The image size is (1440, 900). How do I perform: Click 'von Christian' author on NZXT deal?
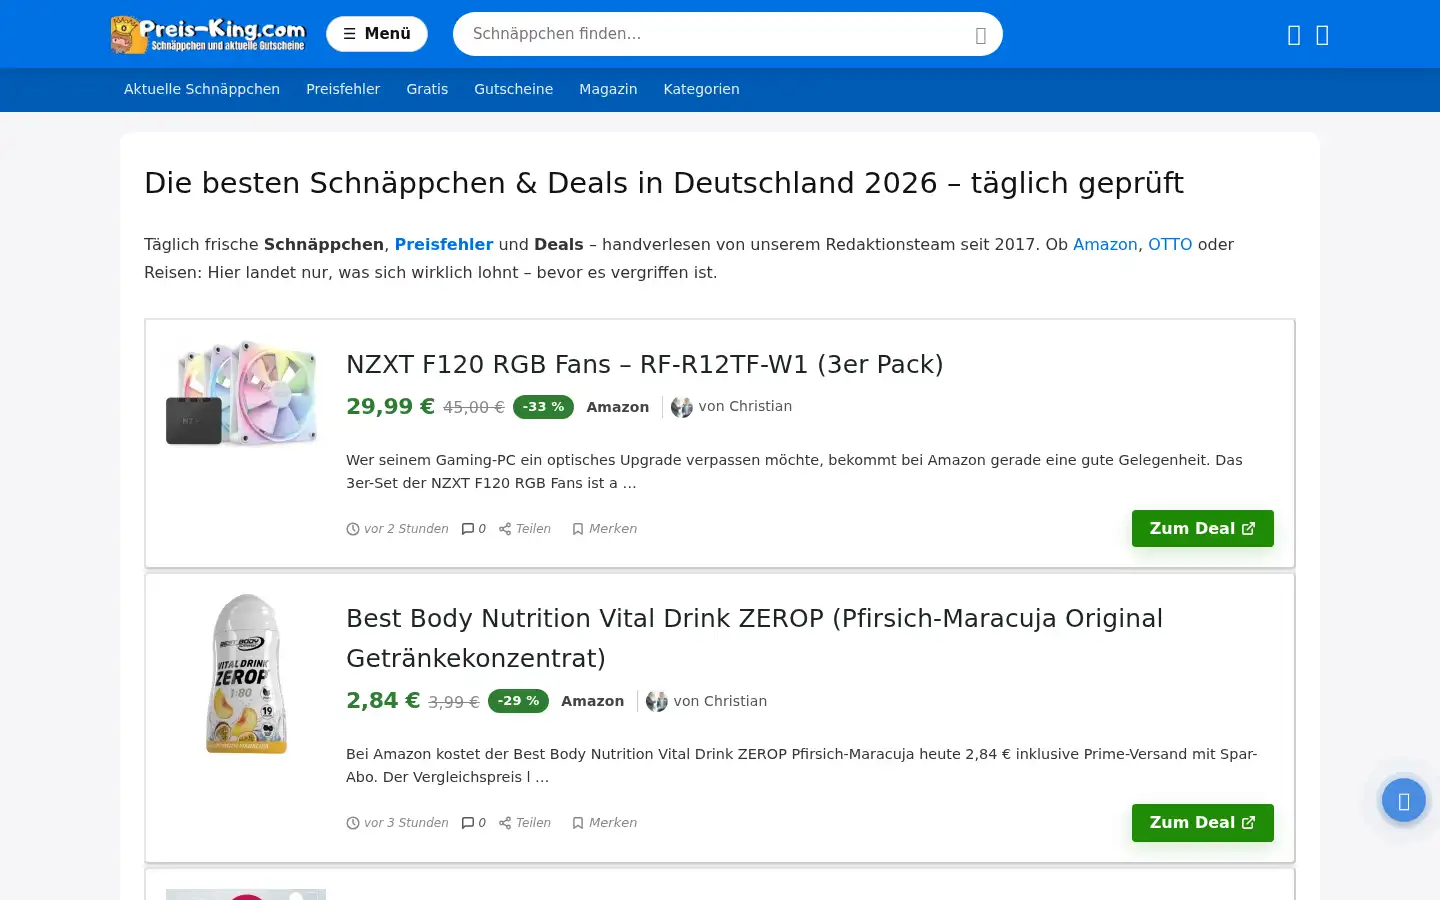point(745,406)
